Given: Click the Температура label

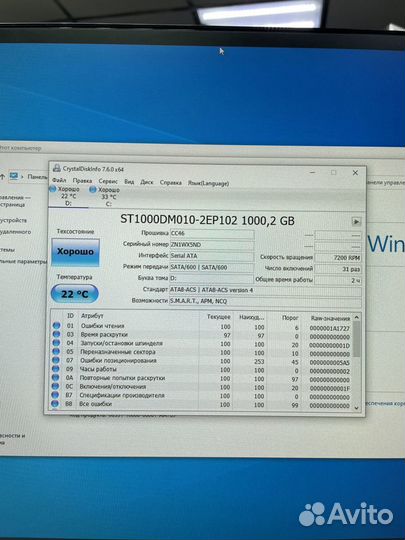Looking at the screenshot, I should point(74,277).
